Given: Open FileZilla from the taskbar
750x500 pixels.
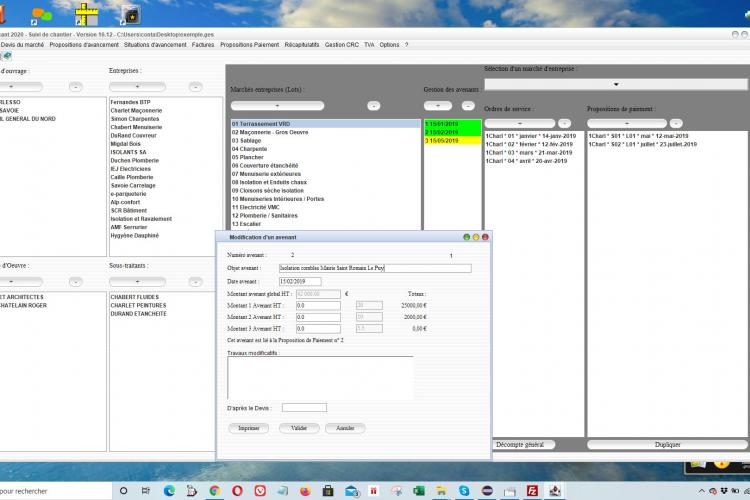Looking at the screenshot, I should coord(532,490).
